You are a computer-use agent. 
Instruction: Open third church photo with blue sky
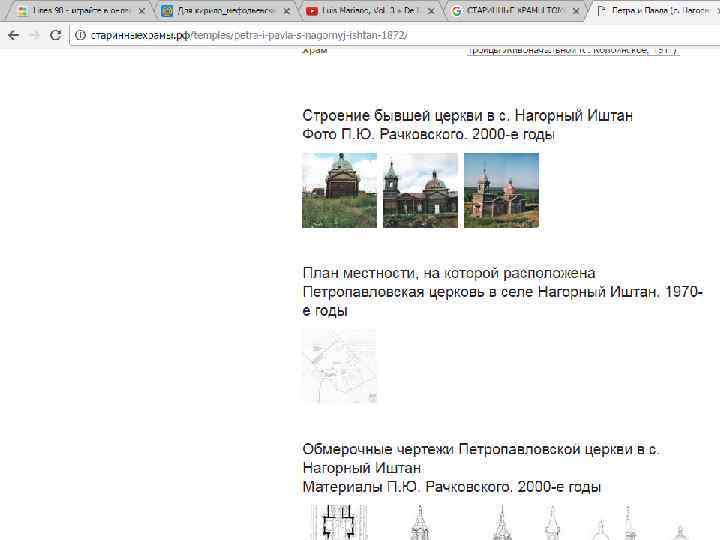(x=501, y=190)
